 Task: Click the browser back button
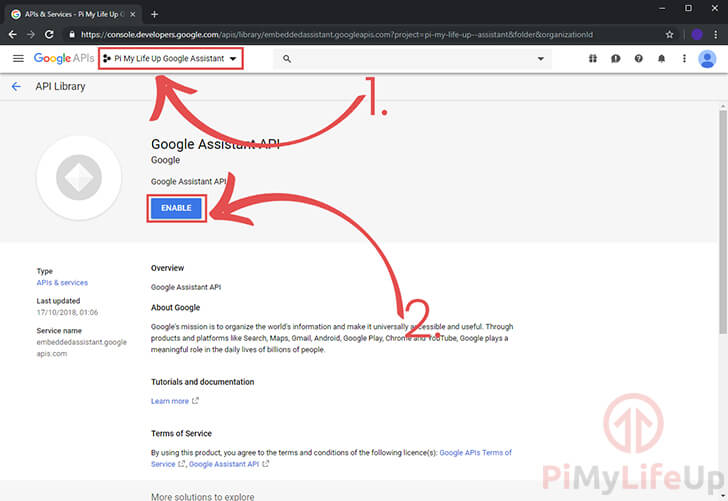tap(13, 34)
